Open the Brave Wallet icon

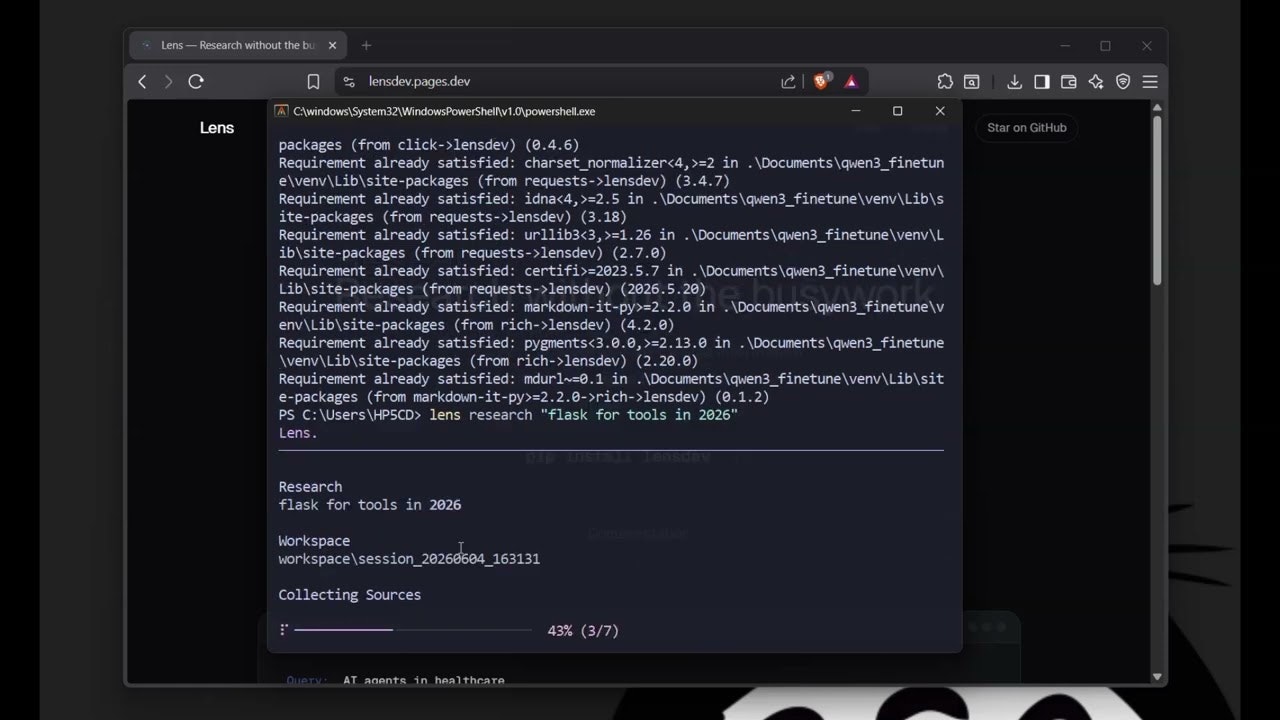tap(1069, 82)
